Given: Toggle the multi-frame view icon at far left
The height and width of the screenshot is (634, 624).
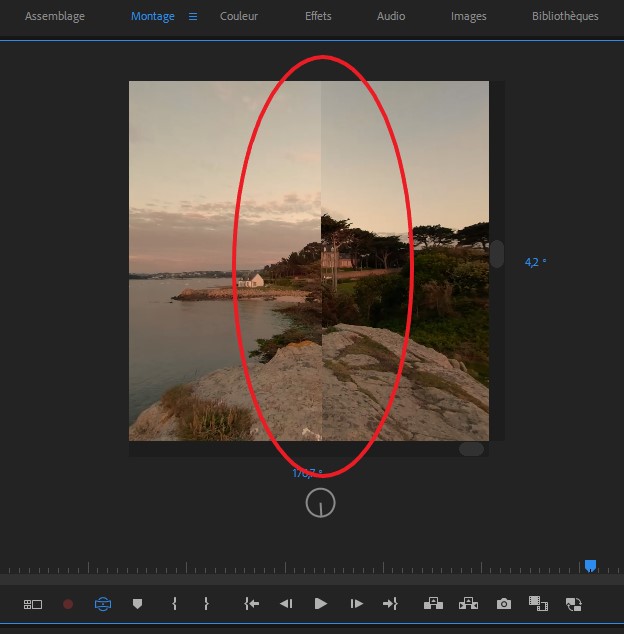Looking at the screenshot, I should coord(33,604).
